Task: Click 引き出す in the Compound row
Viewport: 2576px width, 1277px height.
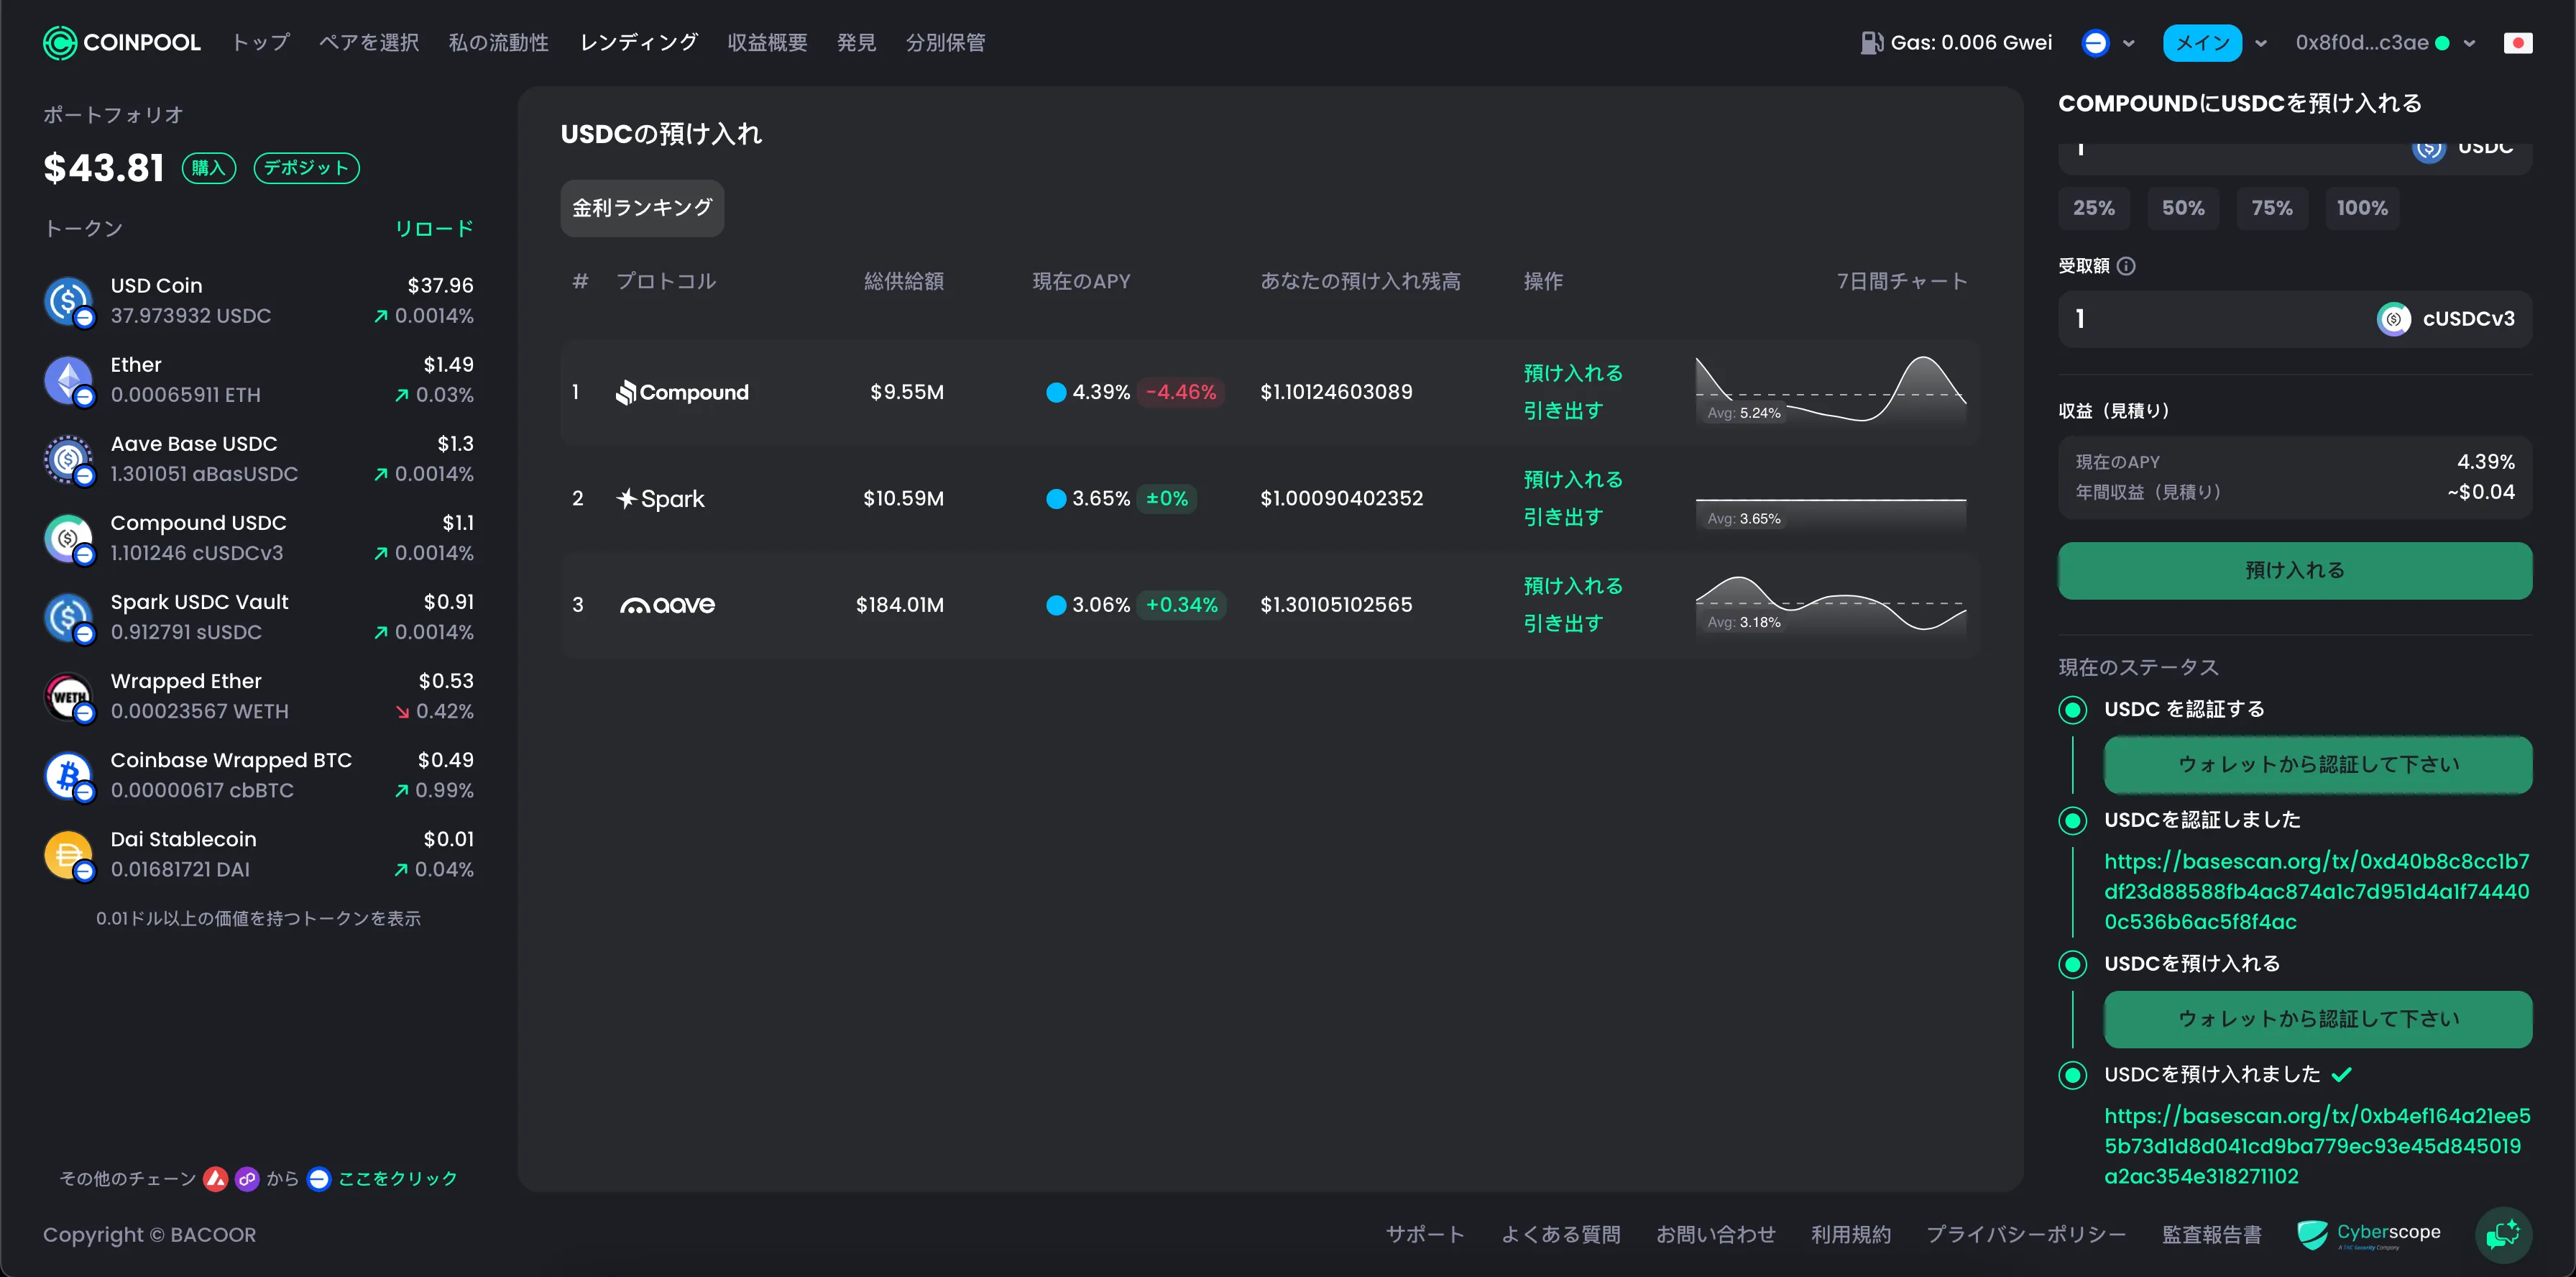Action: 1563,411
